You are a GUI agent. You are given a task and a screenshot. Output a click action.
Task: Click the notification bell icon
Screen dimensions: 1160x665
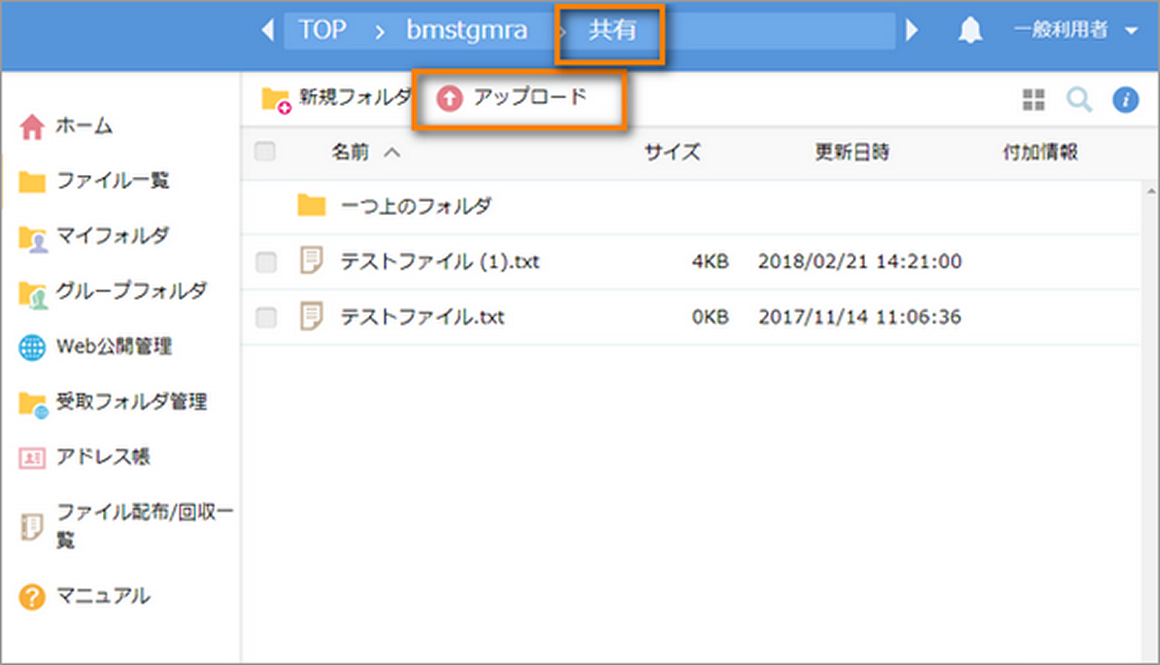point(969,30)
